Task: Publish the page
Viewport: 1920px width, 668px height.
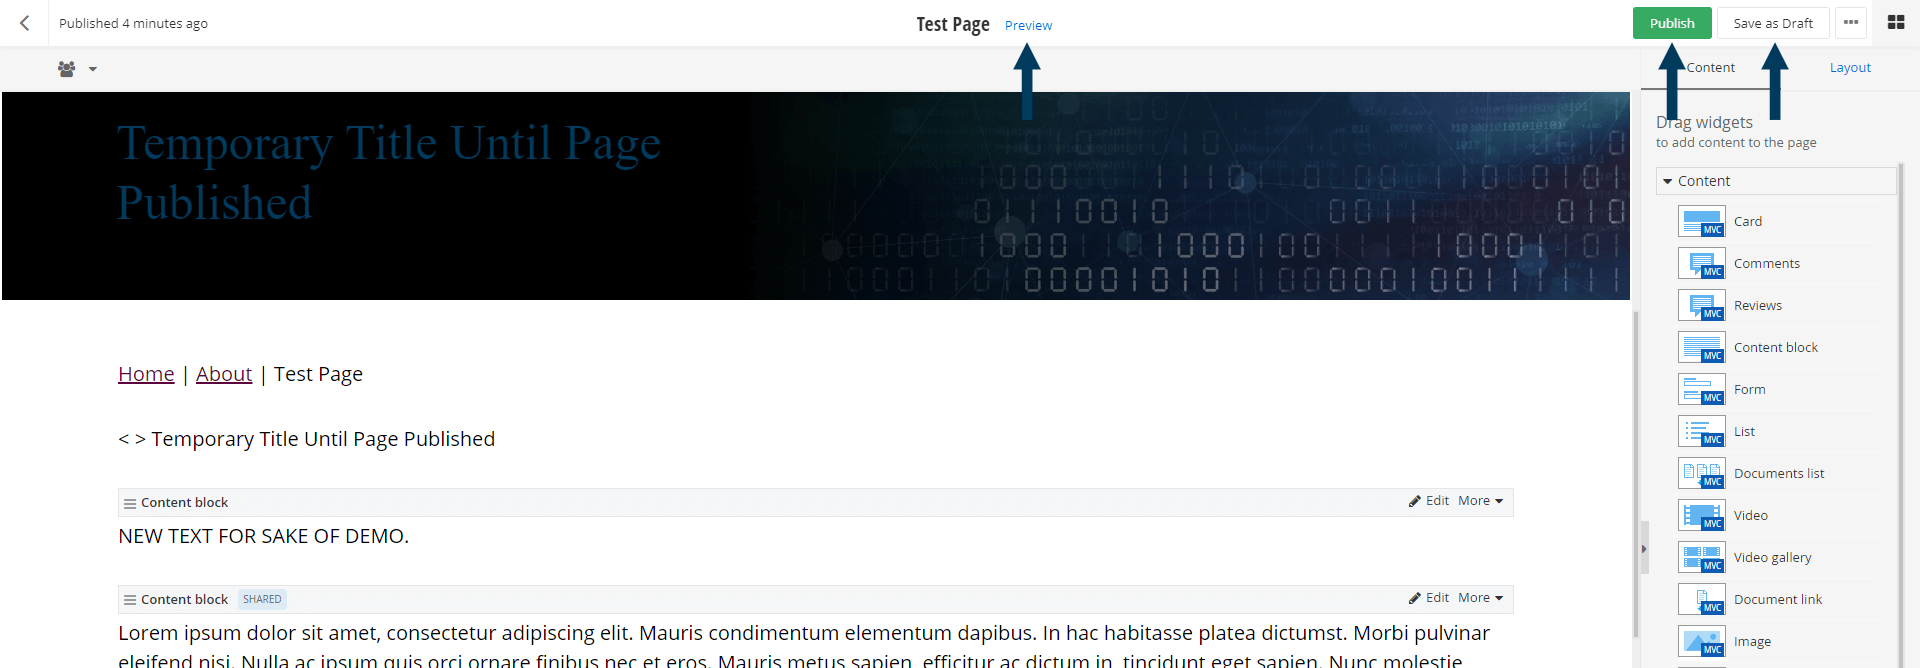Action: (1672, 23)
